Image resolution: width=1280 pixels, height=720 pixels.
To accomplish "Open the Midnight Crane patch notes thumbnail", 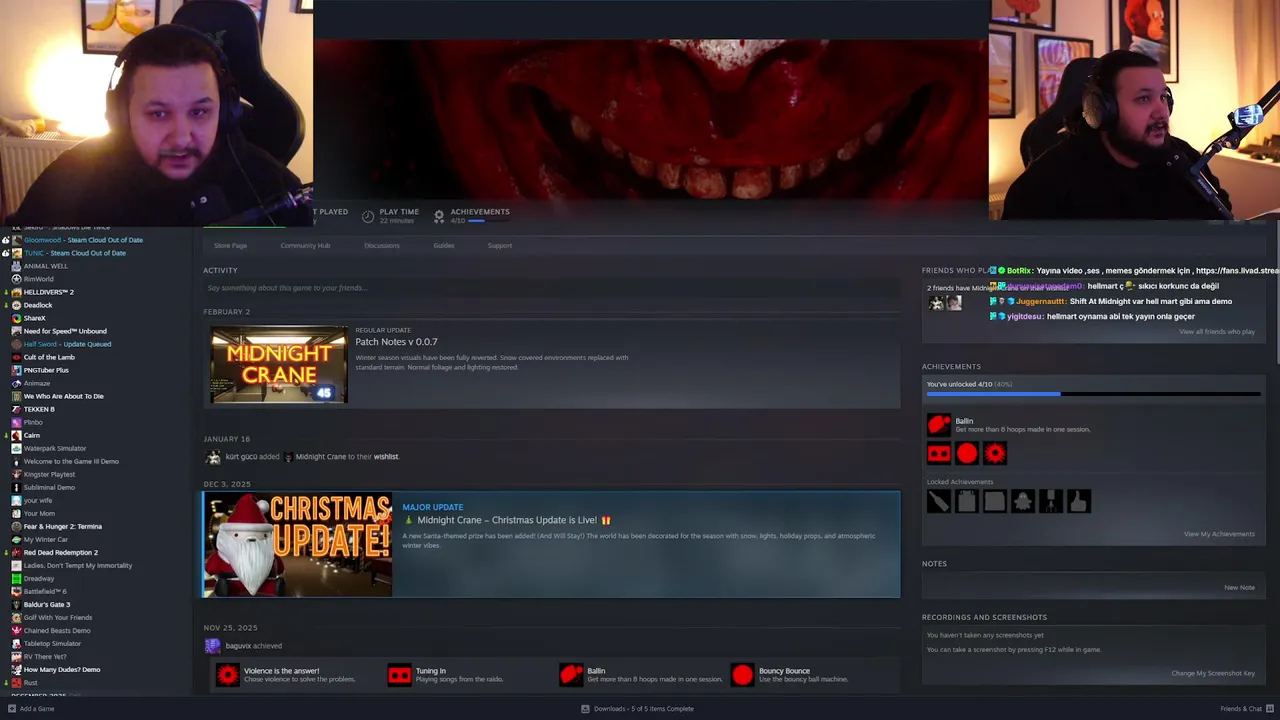I will [x=279, y=364].
